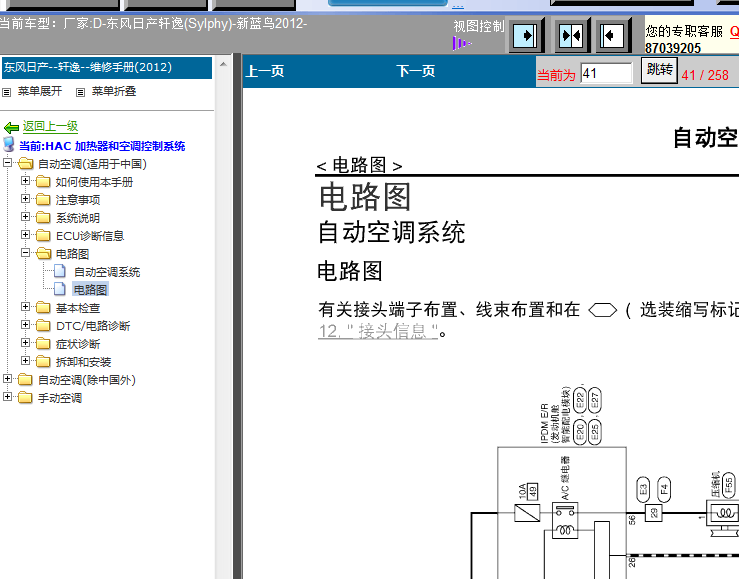
Task: Click the 41 / 258 page counter
Action: point(705,75)
